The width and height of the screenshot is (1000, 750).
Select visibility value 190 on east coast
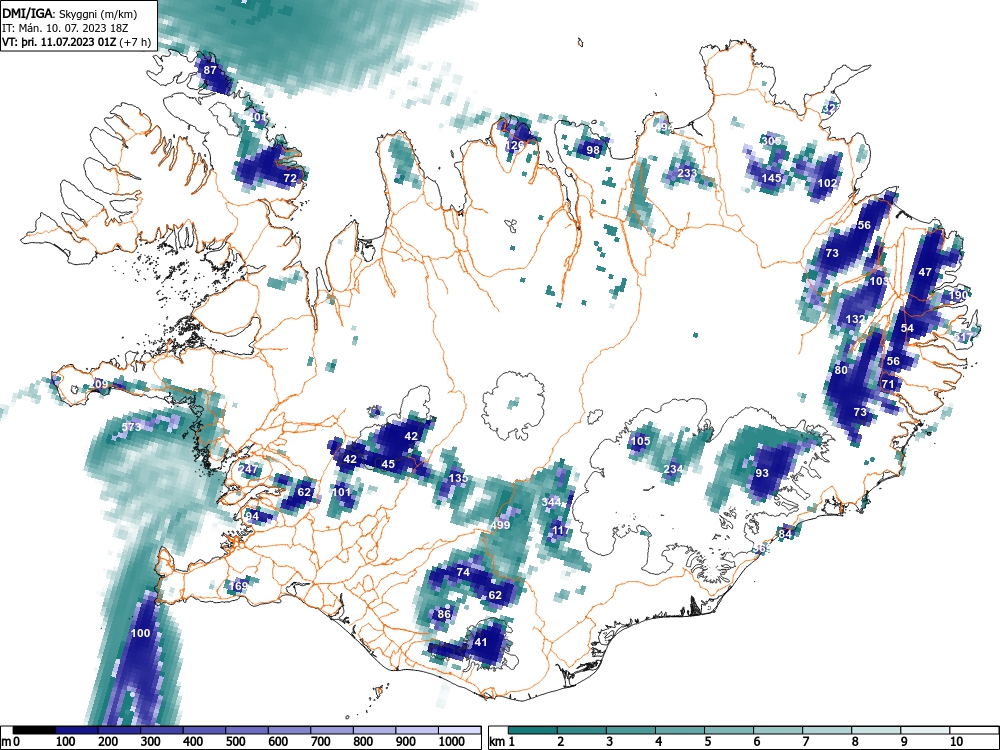(958, 295)
